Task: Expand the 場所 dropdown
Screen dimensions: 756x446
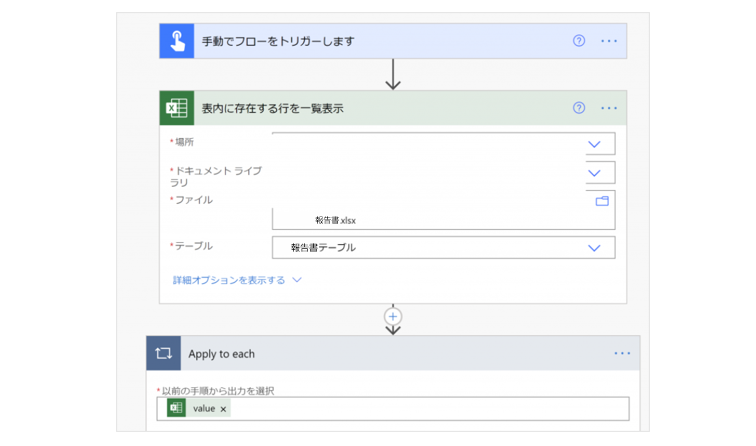Action: [594, 144]
